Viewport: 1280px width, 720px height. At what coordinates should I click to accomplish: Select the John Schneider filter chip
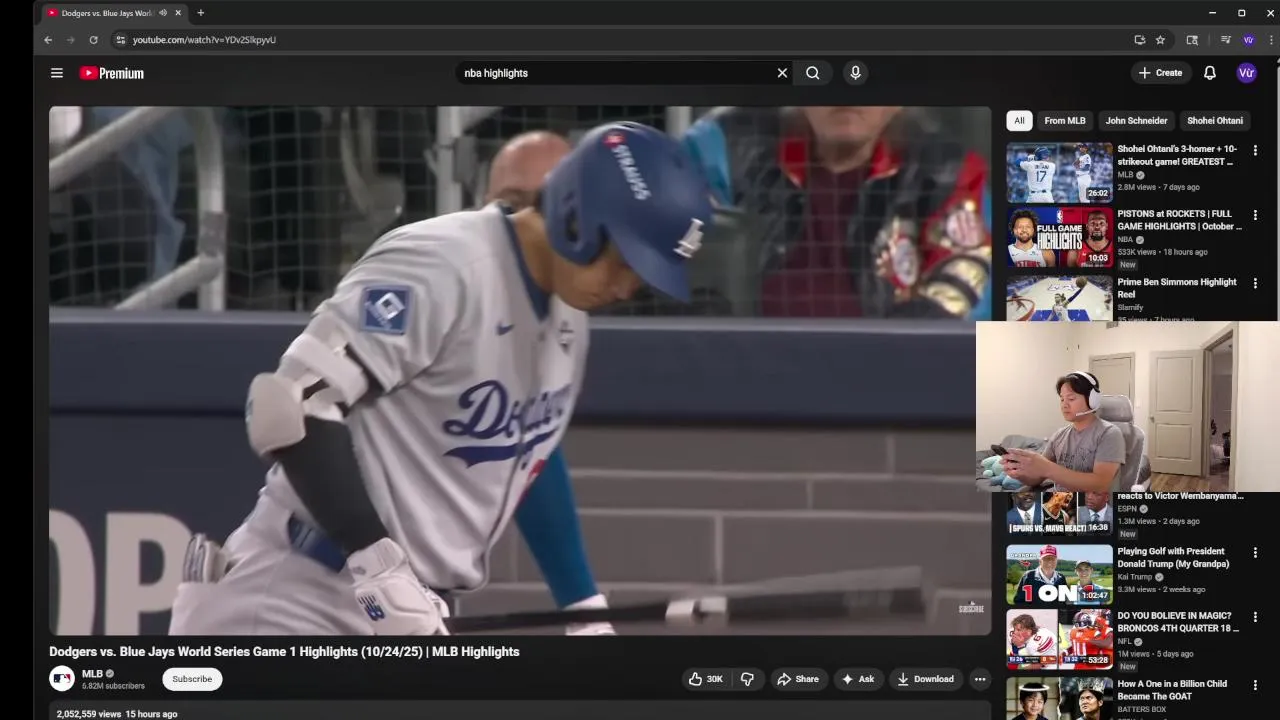pyautogui.click(x=1136, y=121)
